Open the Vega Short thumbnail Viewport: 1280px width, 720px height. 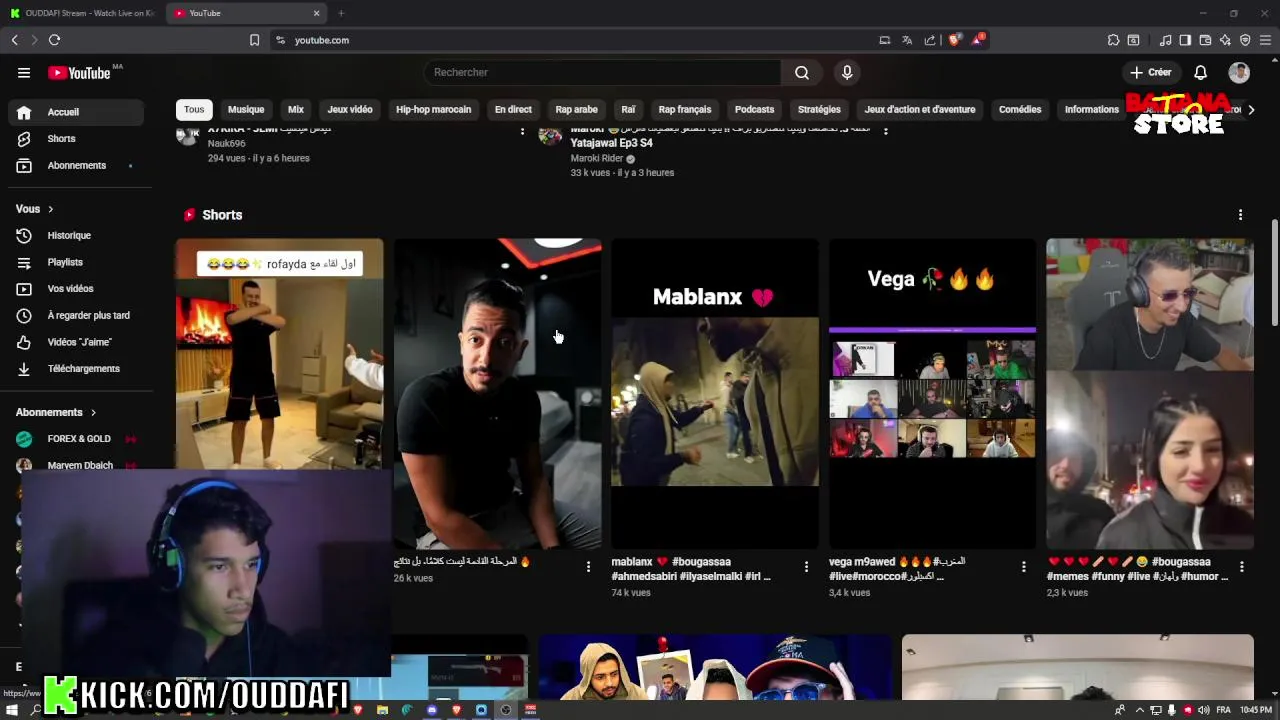click(932, 393)
